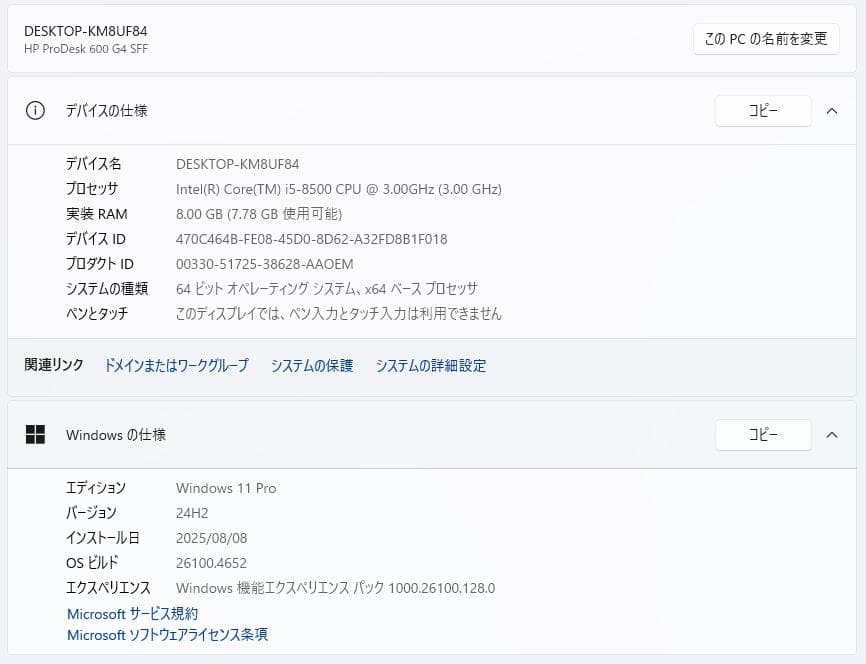Click the Windows logo icon beside Windows の仕様

(36, 435)
